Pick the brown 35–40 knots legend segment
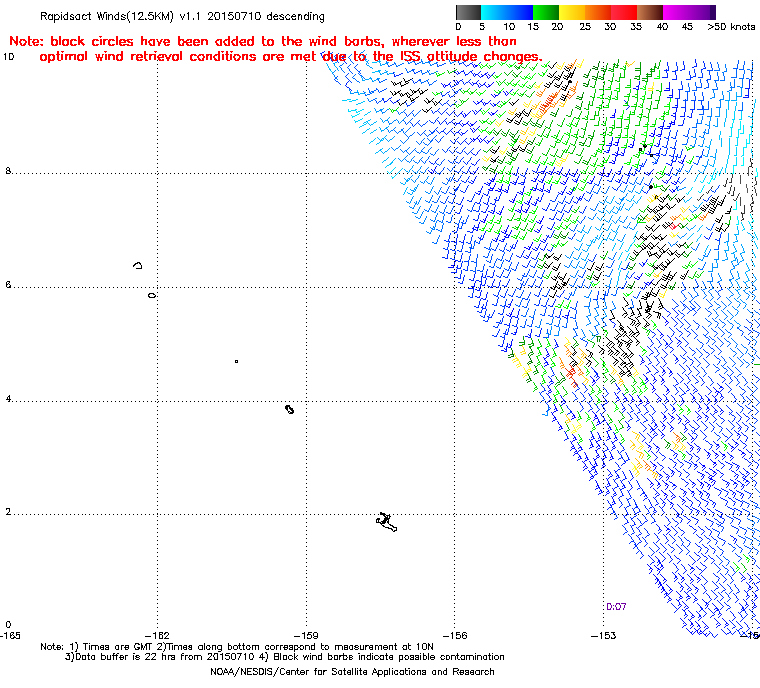This screenshot has width=760, height=688. click(650, 12)
